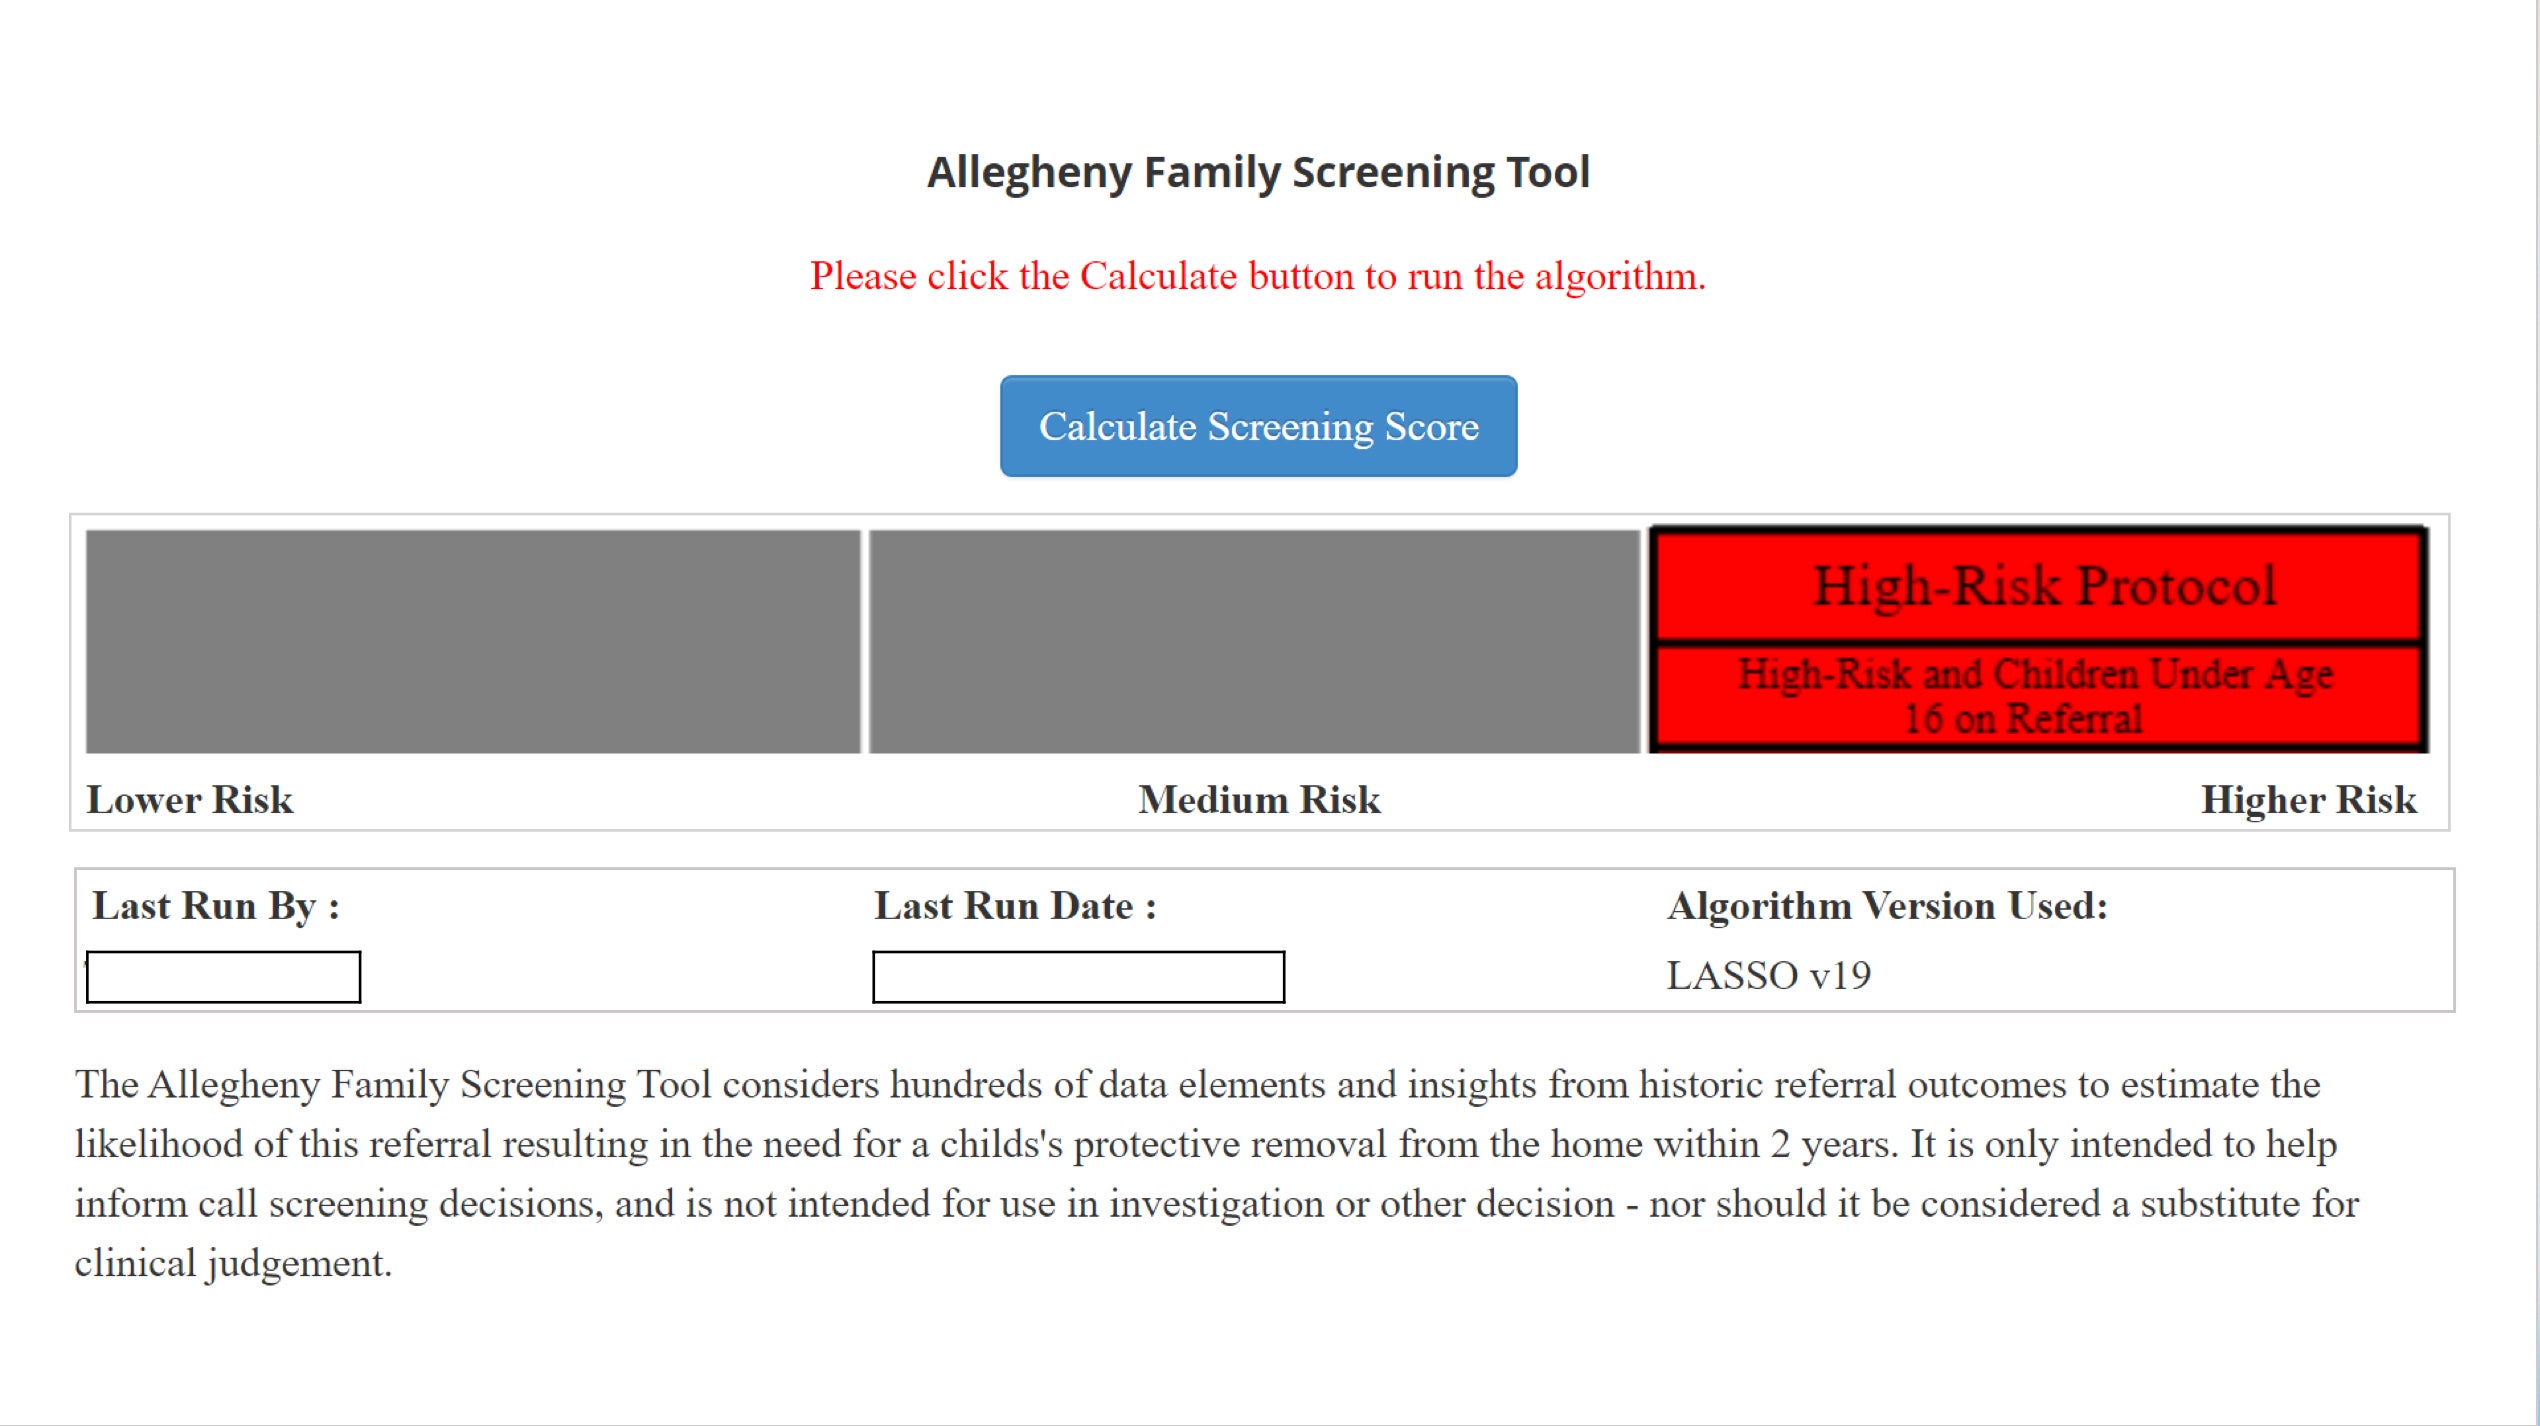The width and height of the screenshot is (2540, 1426).
Task: Select the gray Medium Risk bar segment
Action: (1254, 641)
